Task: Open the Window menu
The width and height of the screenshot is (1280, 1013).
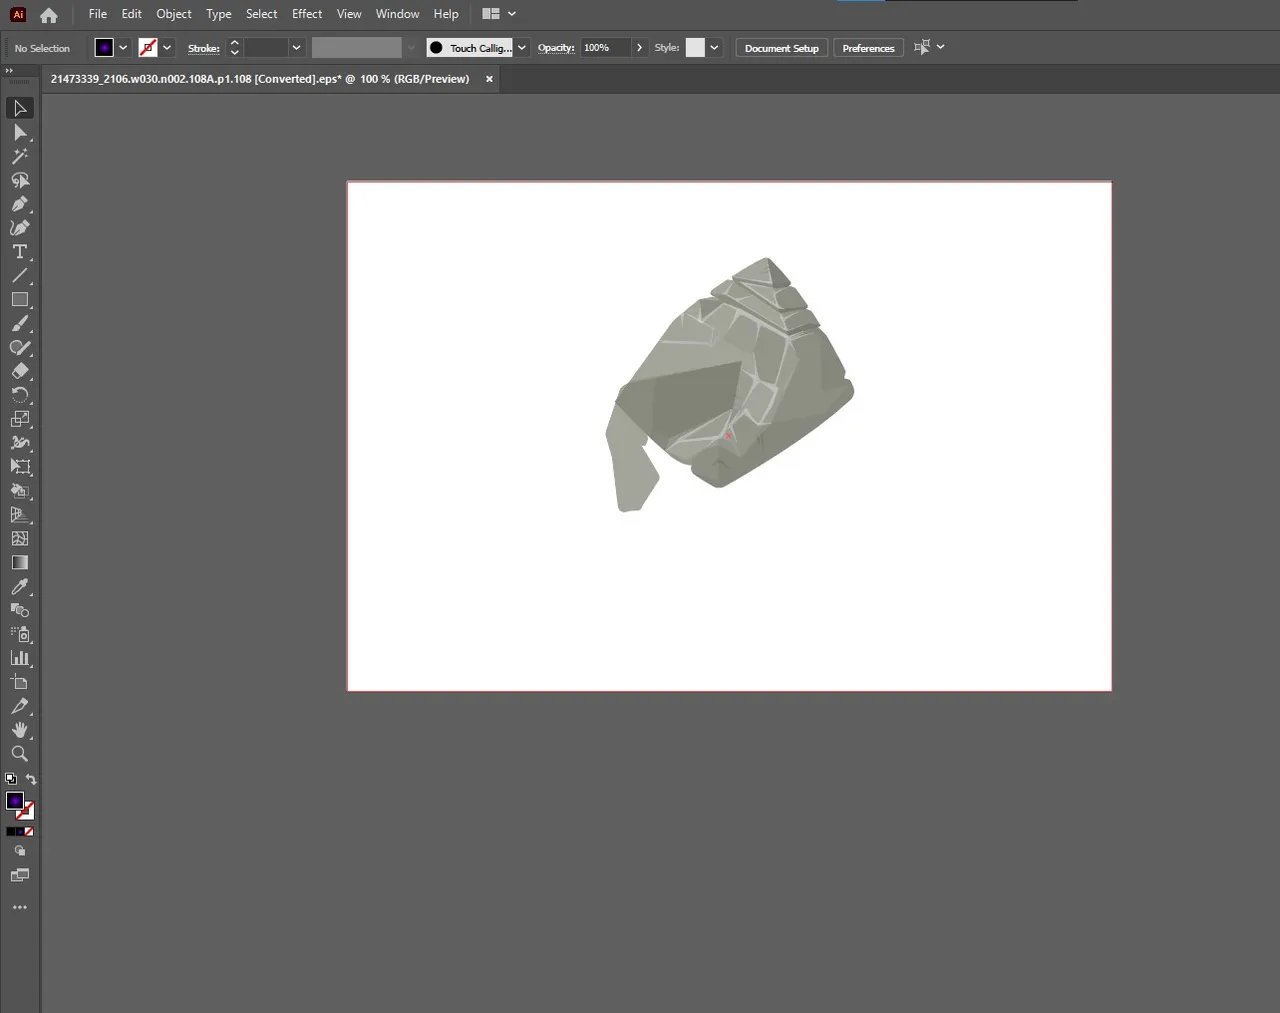Action: tap(398, 14)
